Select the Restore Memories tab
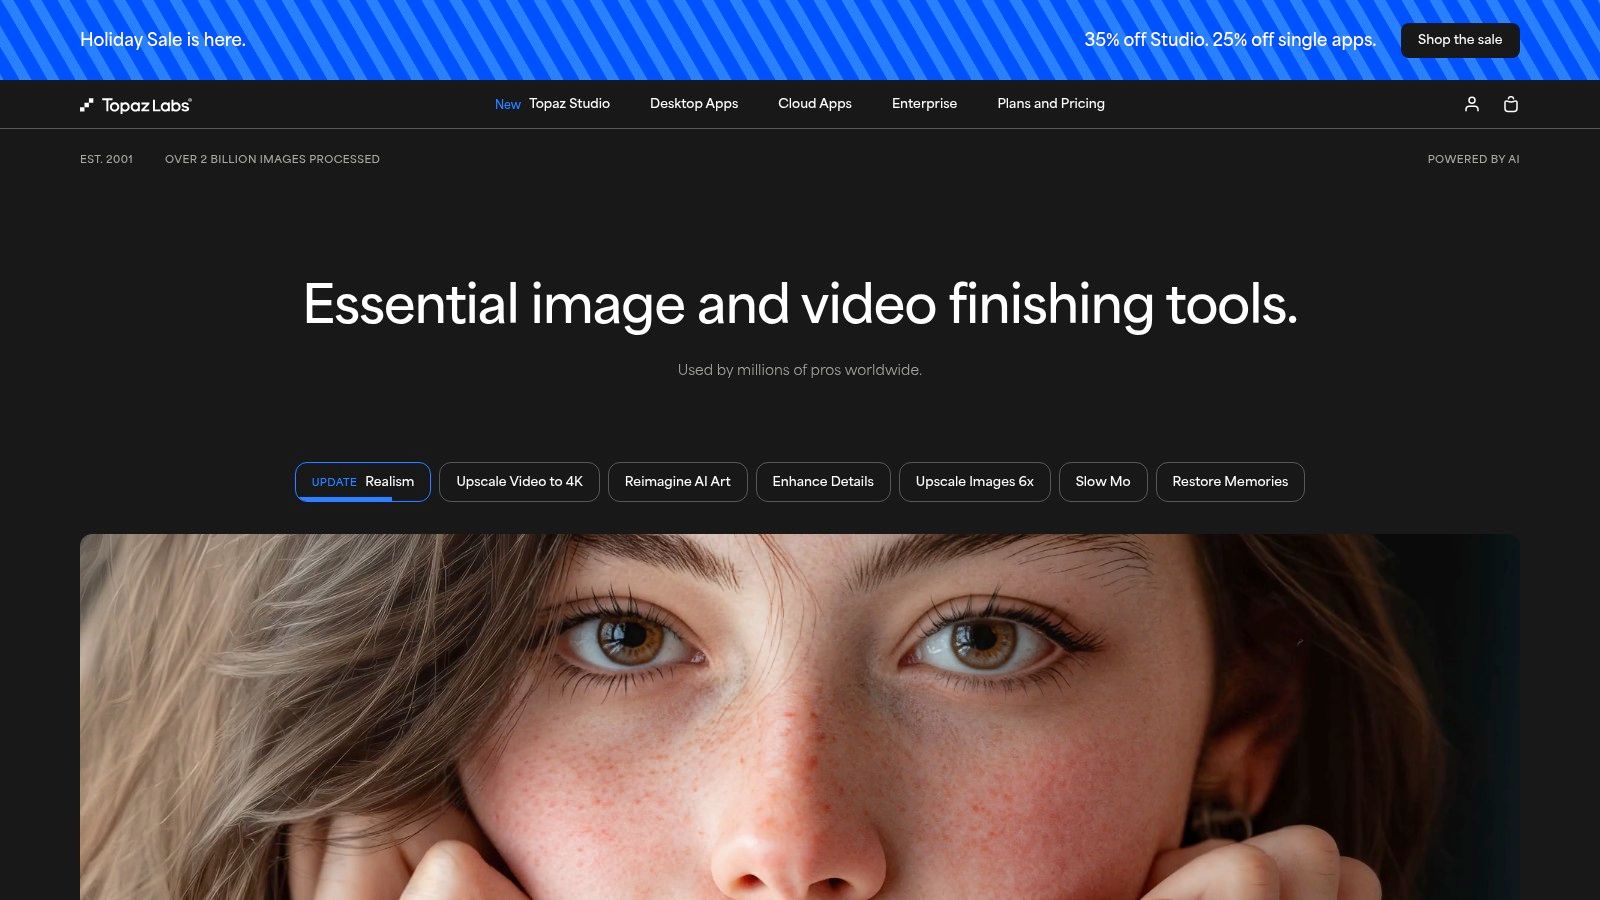 coord(1230,481)
